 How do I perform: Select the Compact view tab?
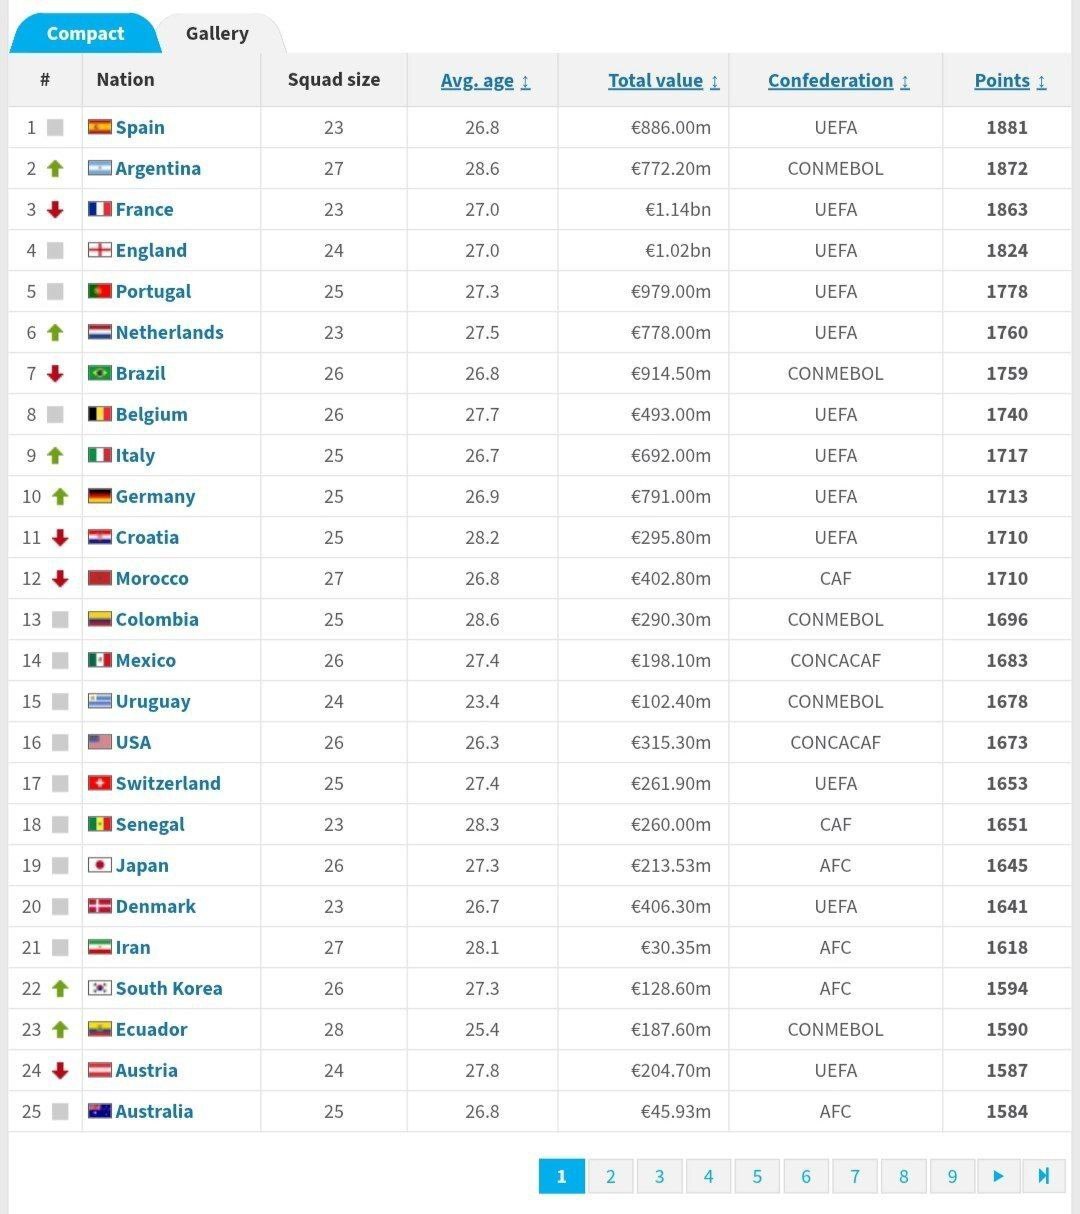85,33
